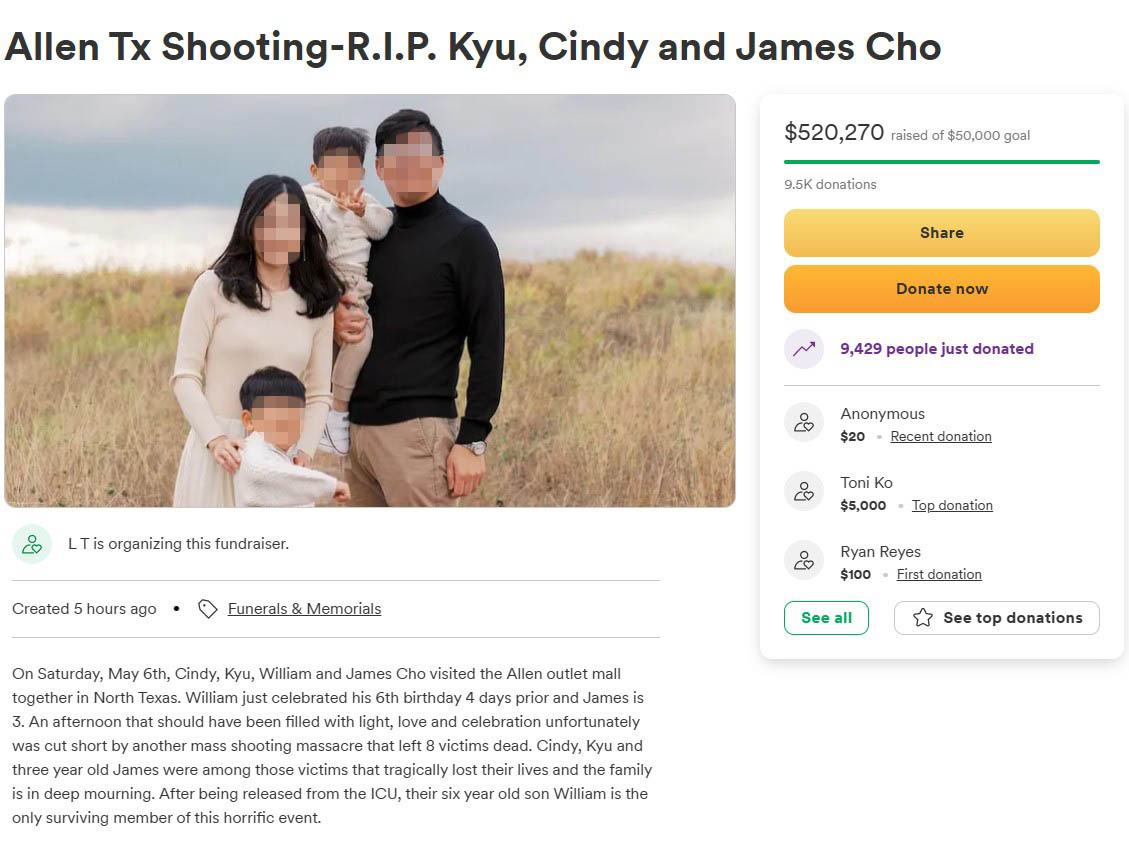Click the 9,429 people just donated text

pos(936,349)
